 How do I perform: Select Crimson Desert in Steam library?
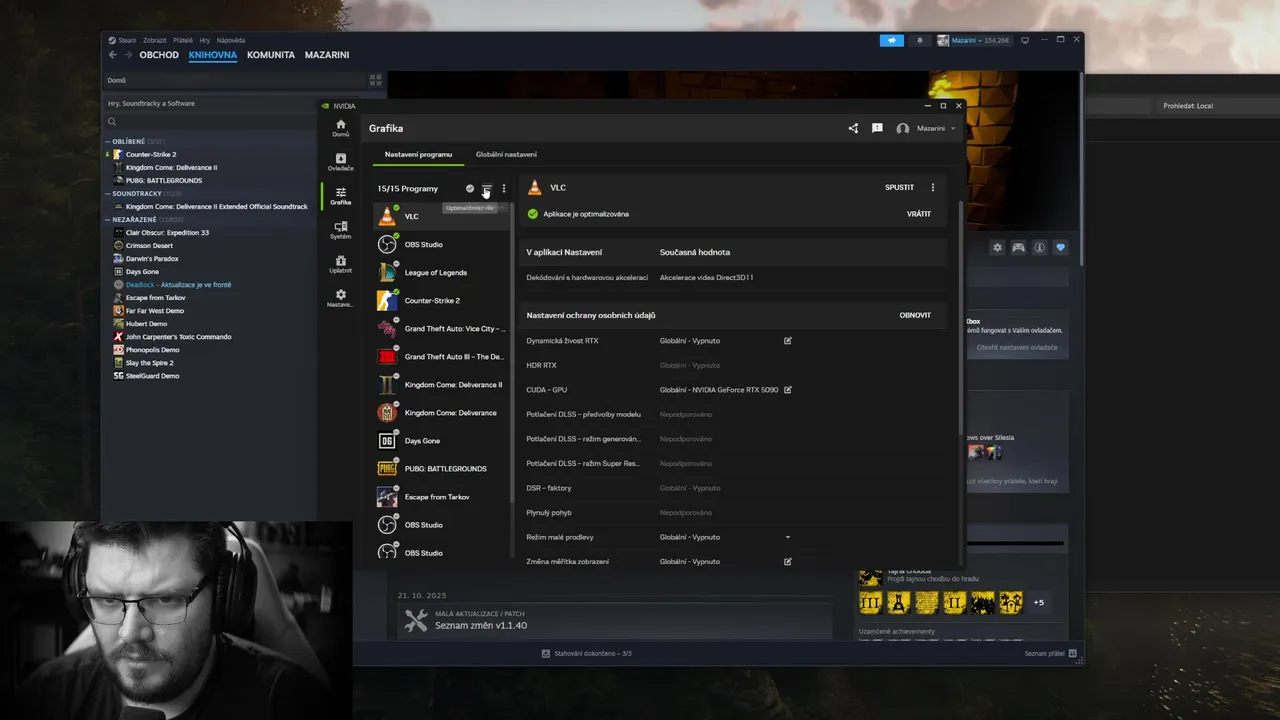149,245
